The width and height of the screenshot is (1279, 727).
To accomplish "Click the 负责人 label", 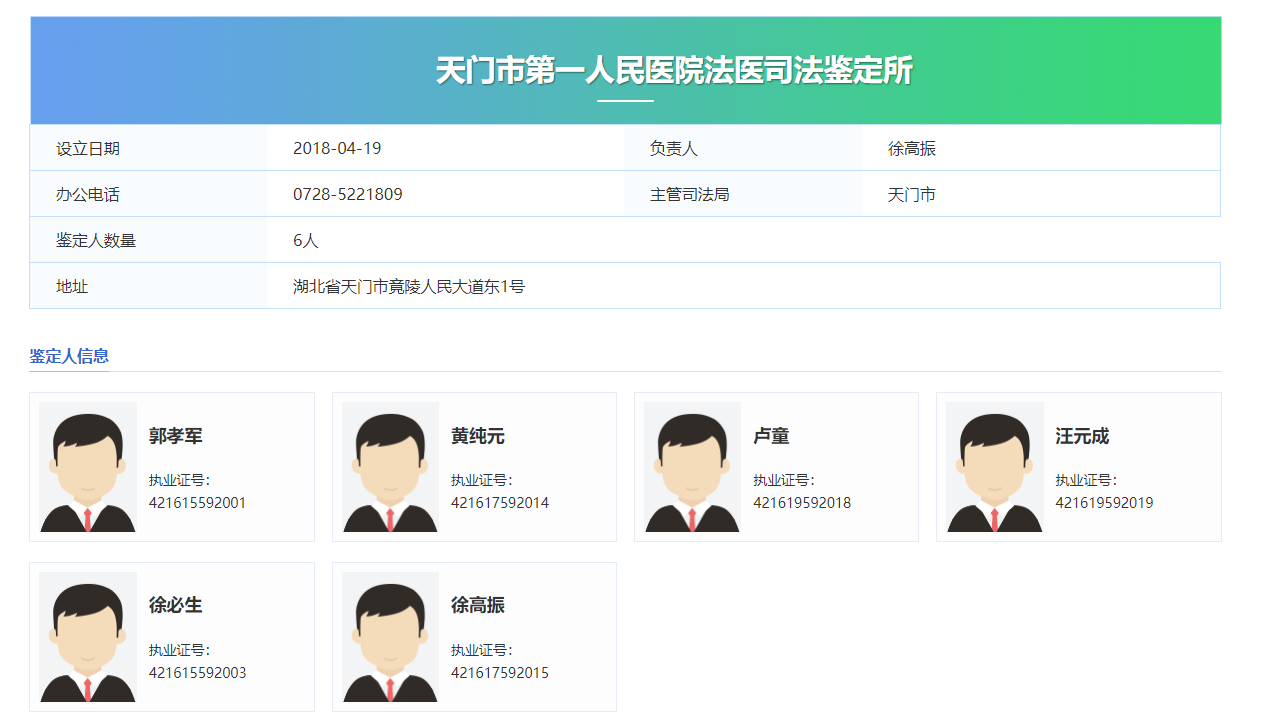I will click(674, 148).
